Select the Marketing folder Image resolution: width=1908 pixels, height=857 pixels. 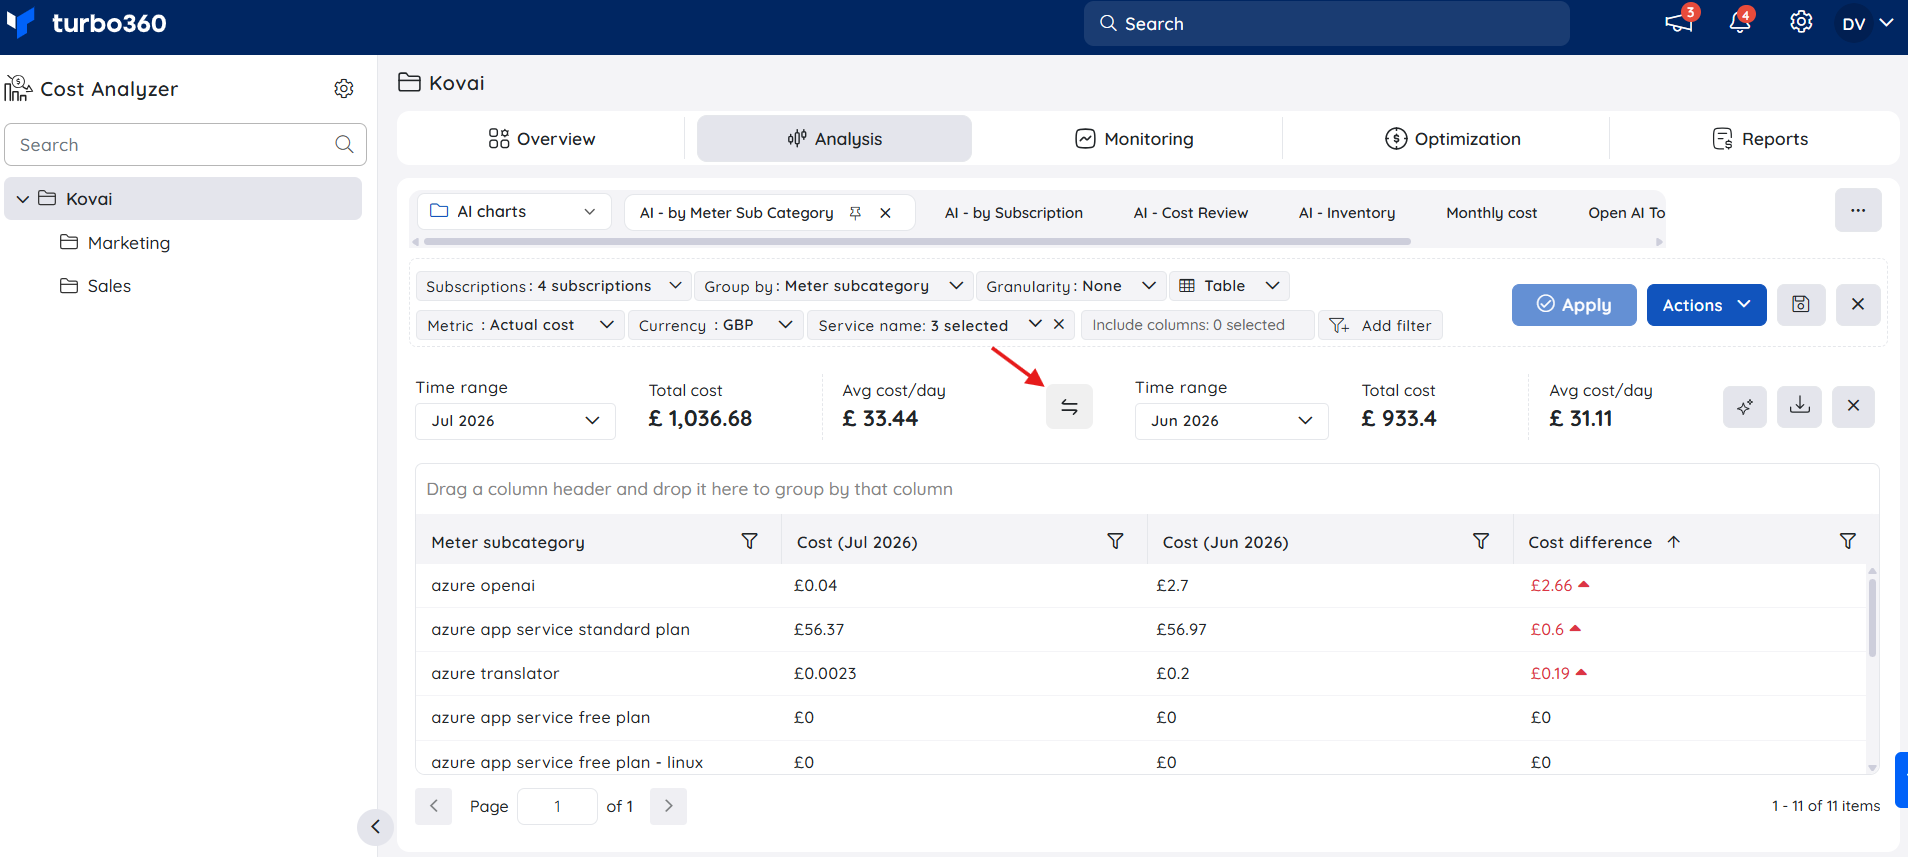tap(128, 243)
